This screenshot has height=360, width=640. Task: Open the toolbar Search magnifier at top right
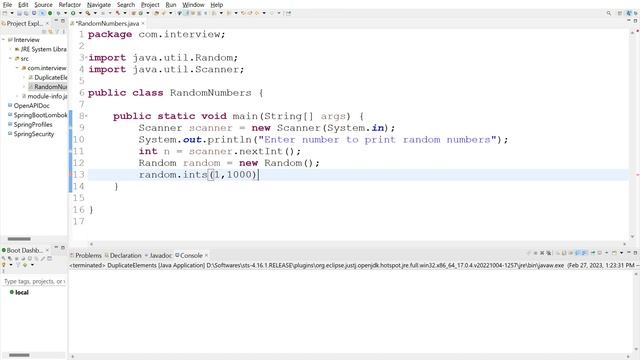point(609,13)
